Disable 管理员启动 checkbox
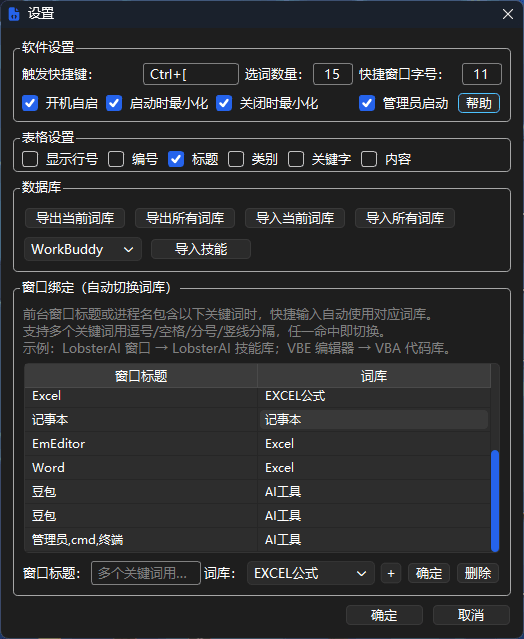This screenshot has width=524, height=639. [367, 104]
